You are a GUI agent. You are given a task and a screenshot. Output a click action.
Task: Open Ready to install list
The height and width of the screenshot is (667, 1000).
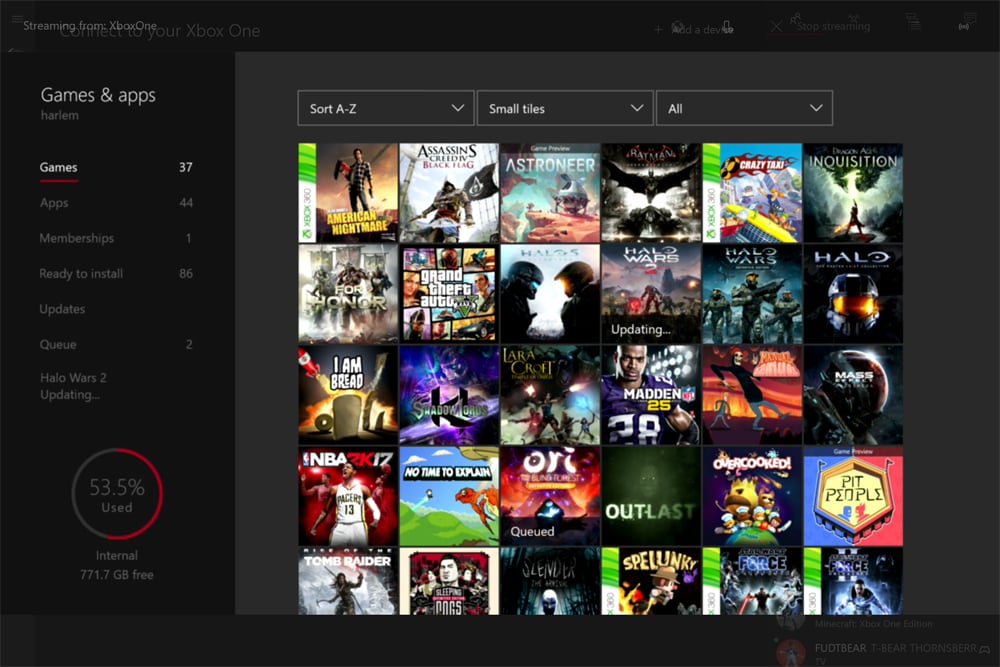80,273
